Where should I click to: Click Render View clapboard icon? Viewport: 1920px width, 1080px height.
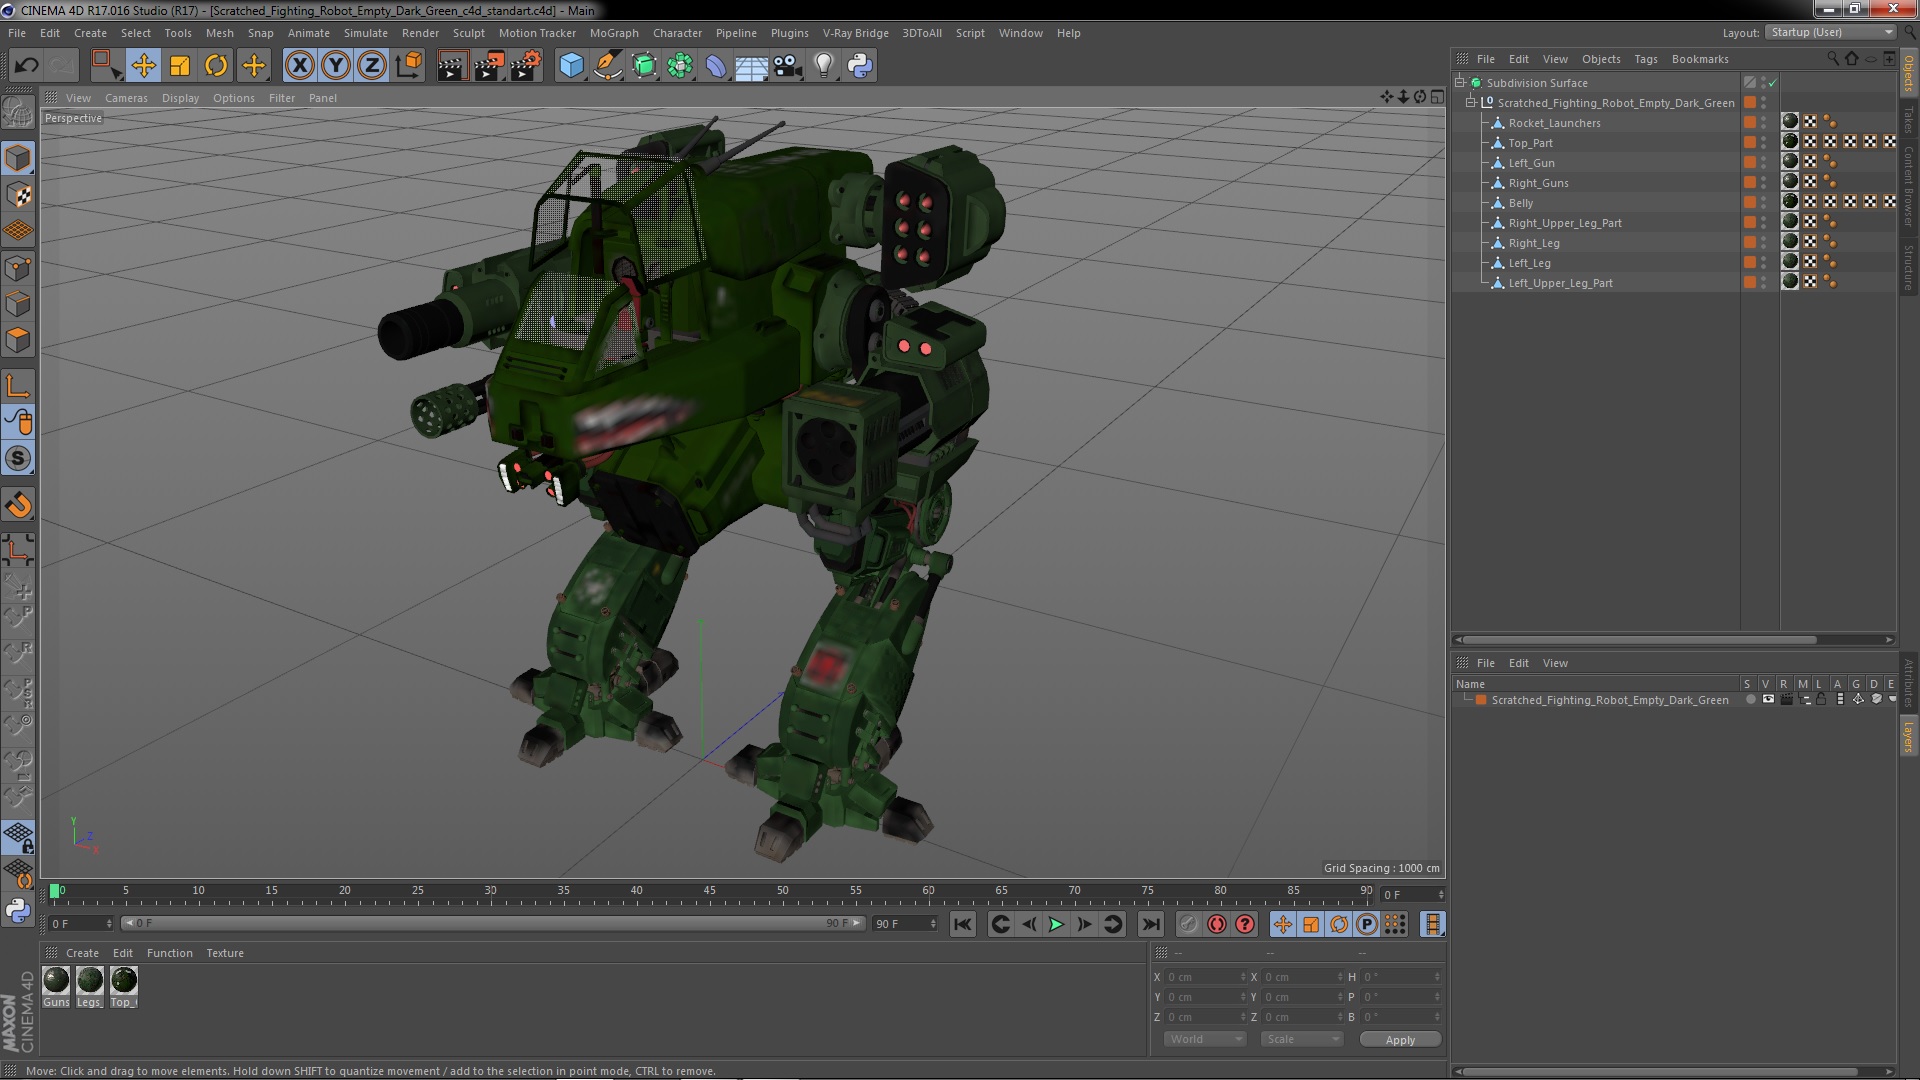tap(452, 66)
